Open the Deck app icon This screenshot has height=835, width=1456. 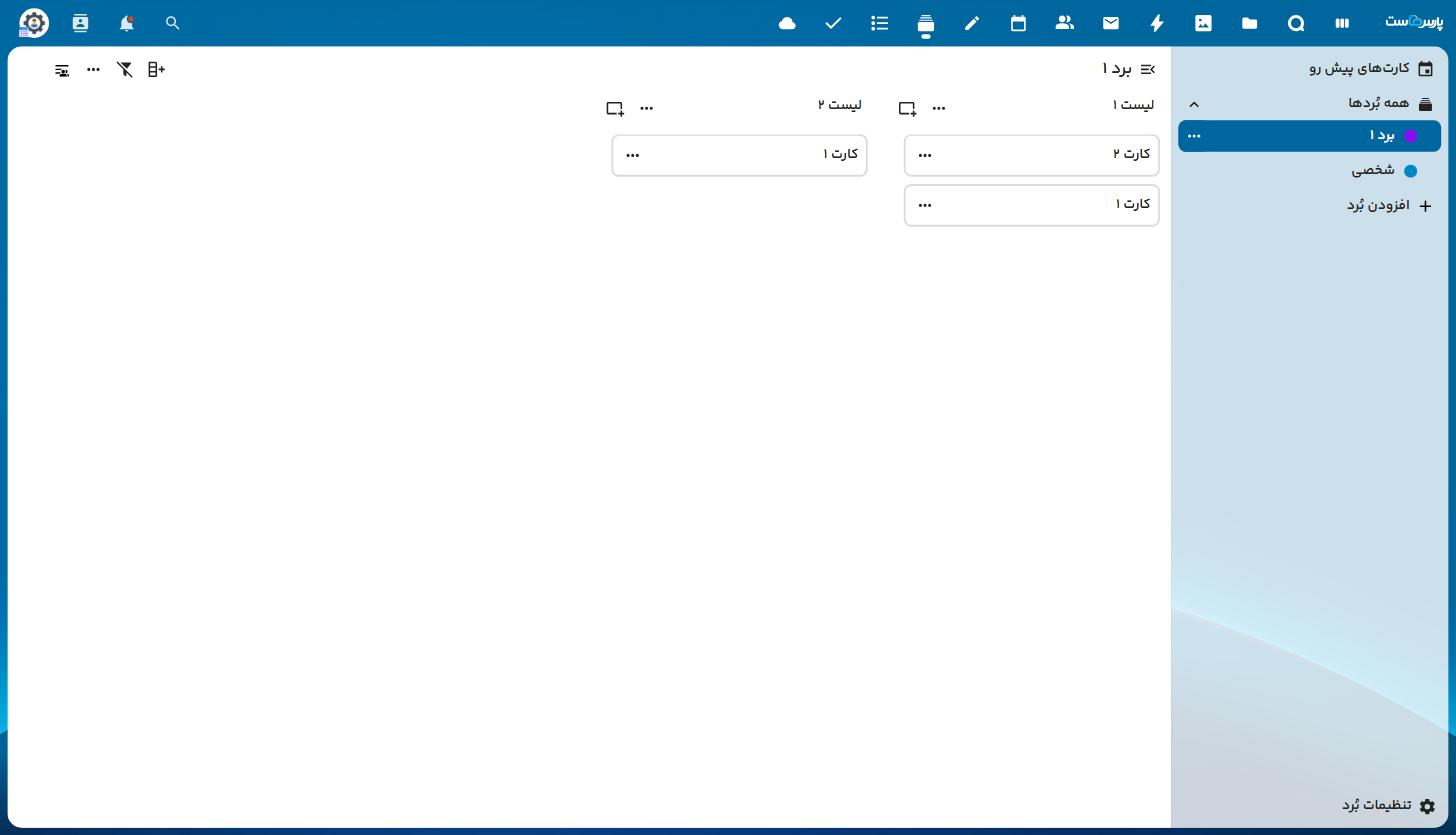coord(926,23)
